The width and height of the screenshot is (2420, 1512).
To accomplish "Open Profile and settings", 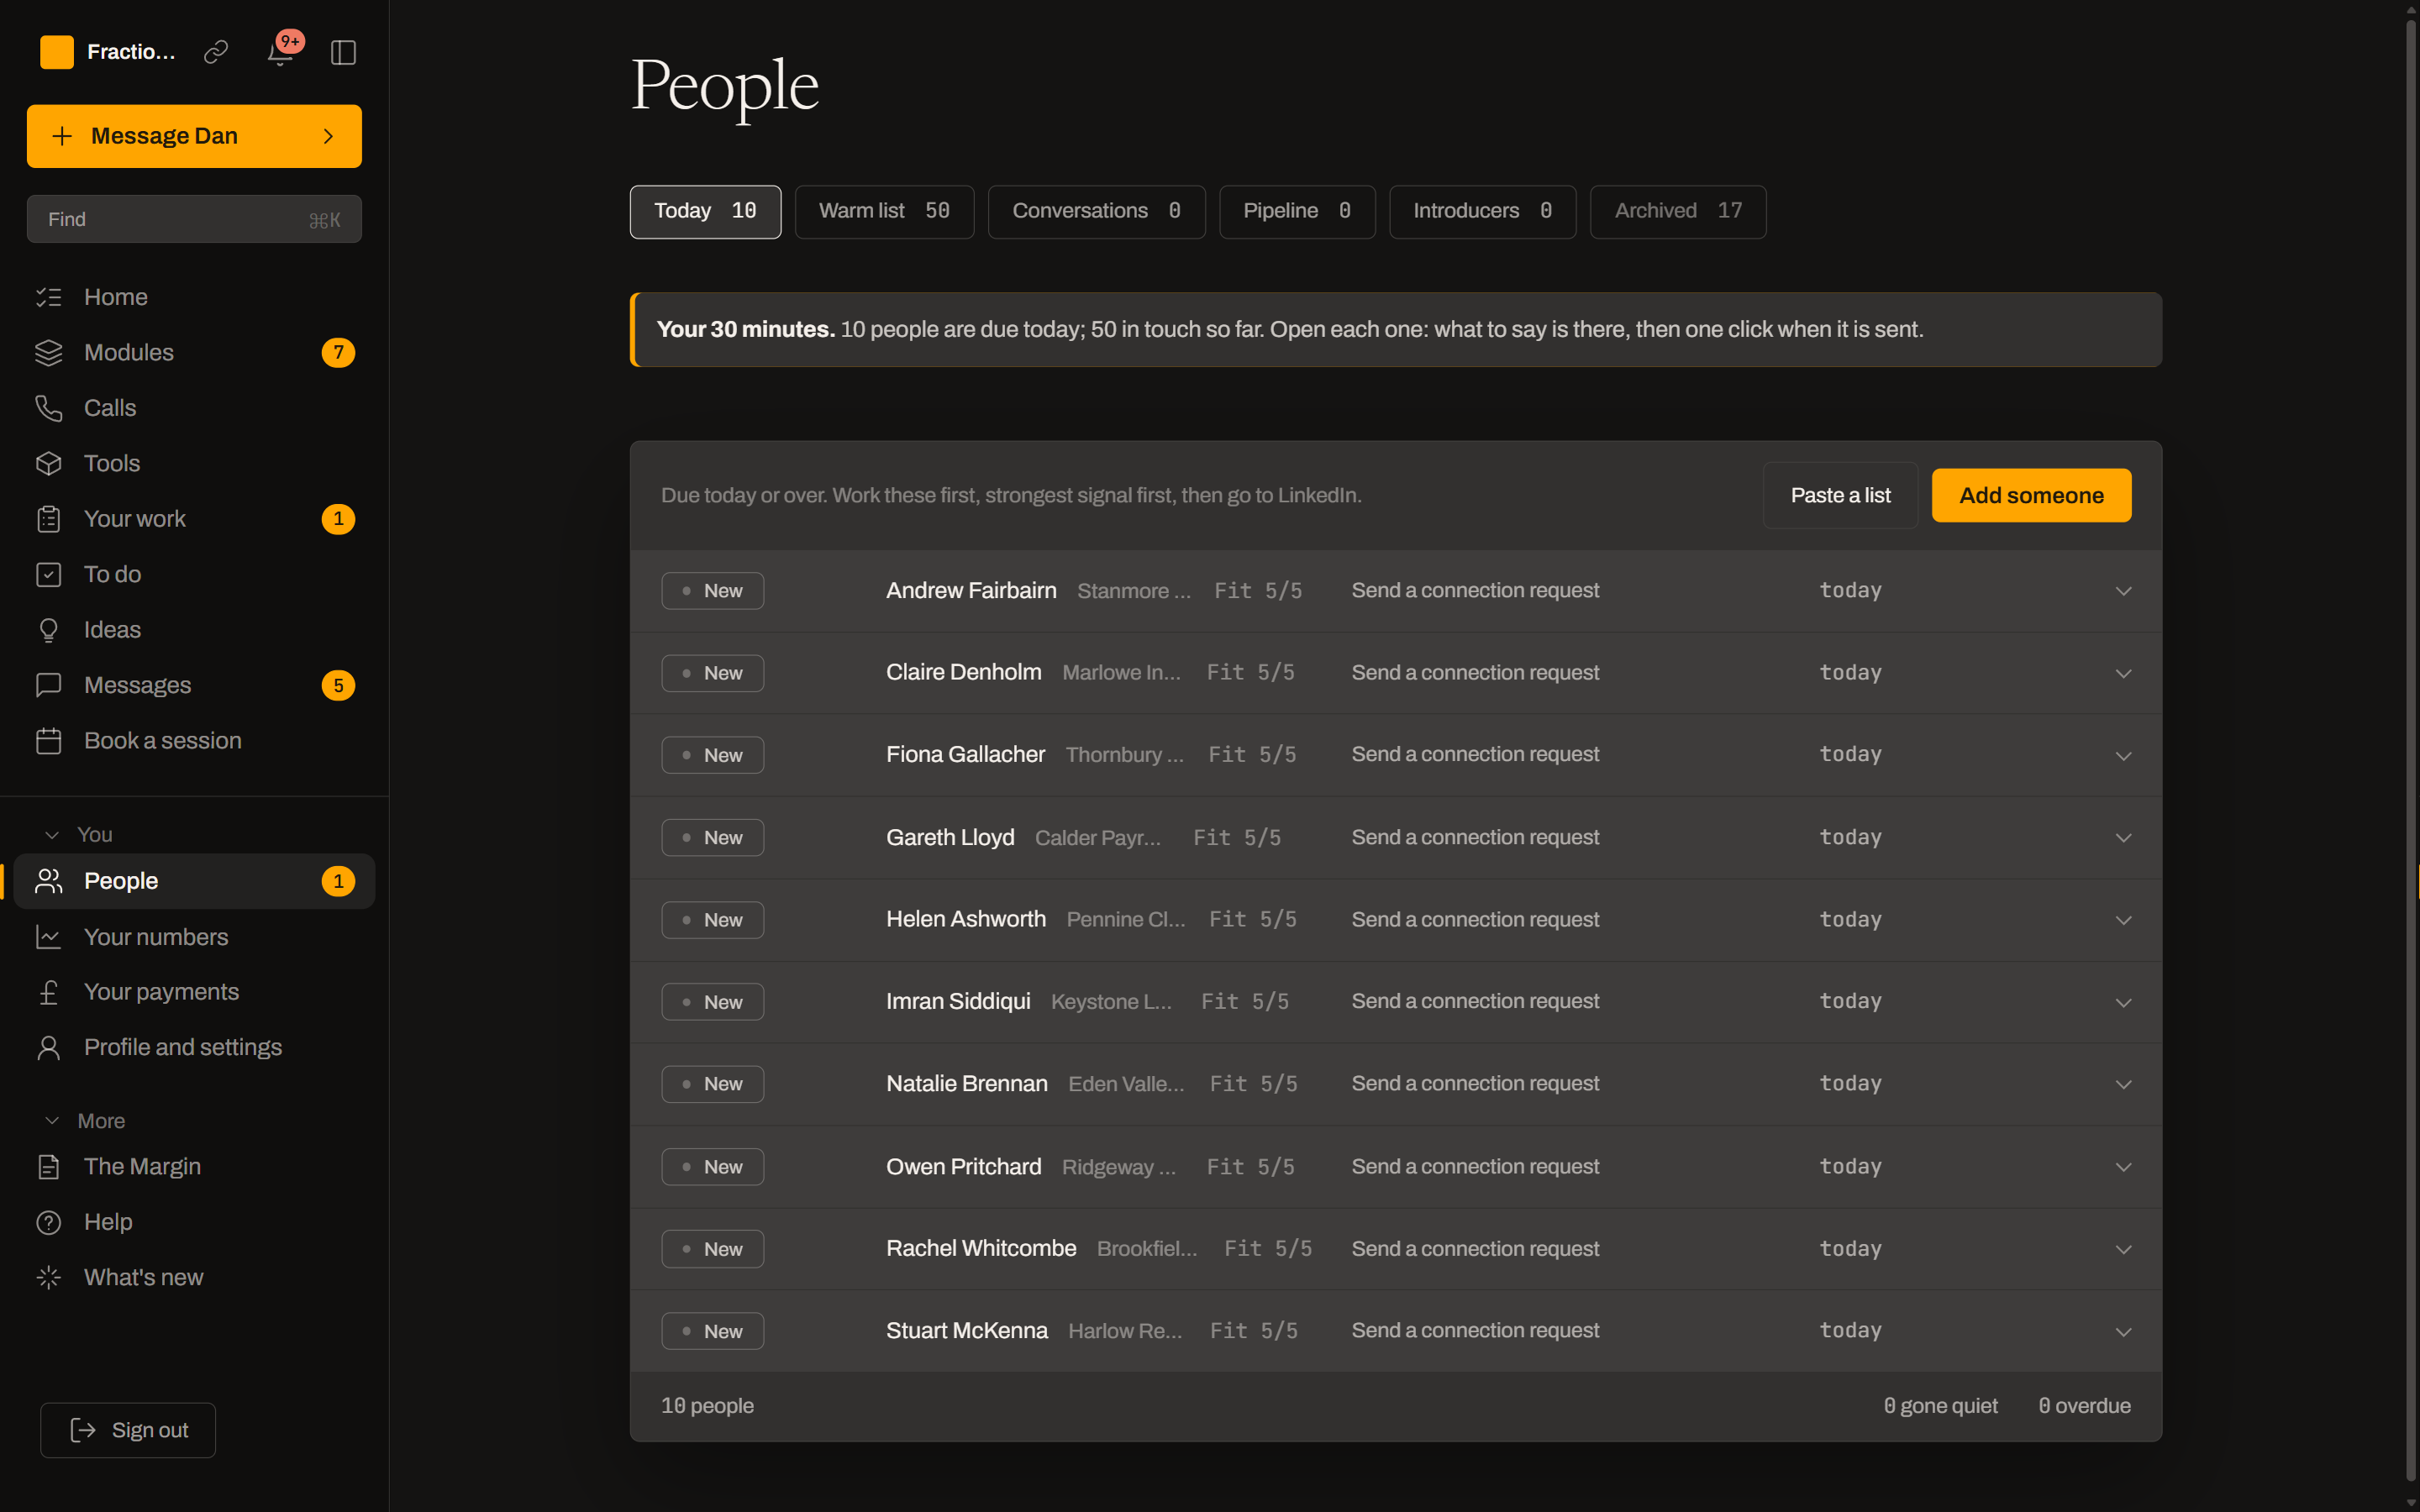I will click(x=183, y=1047).
